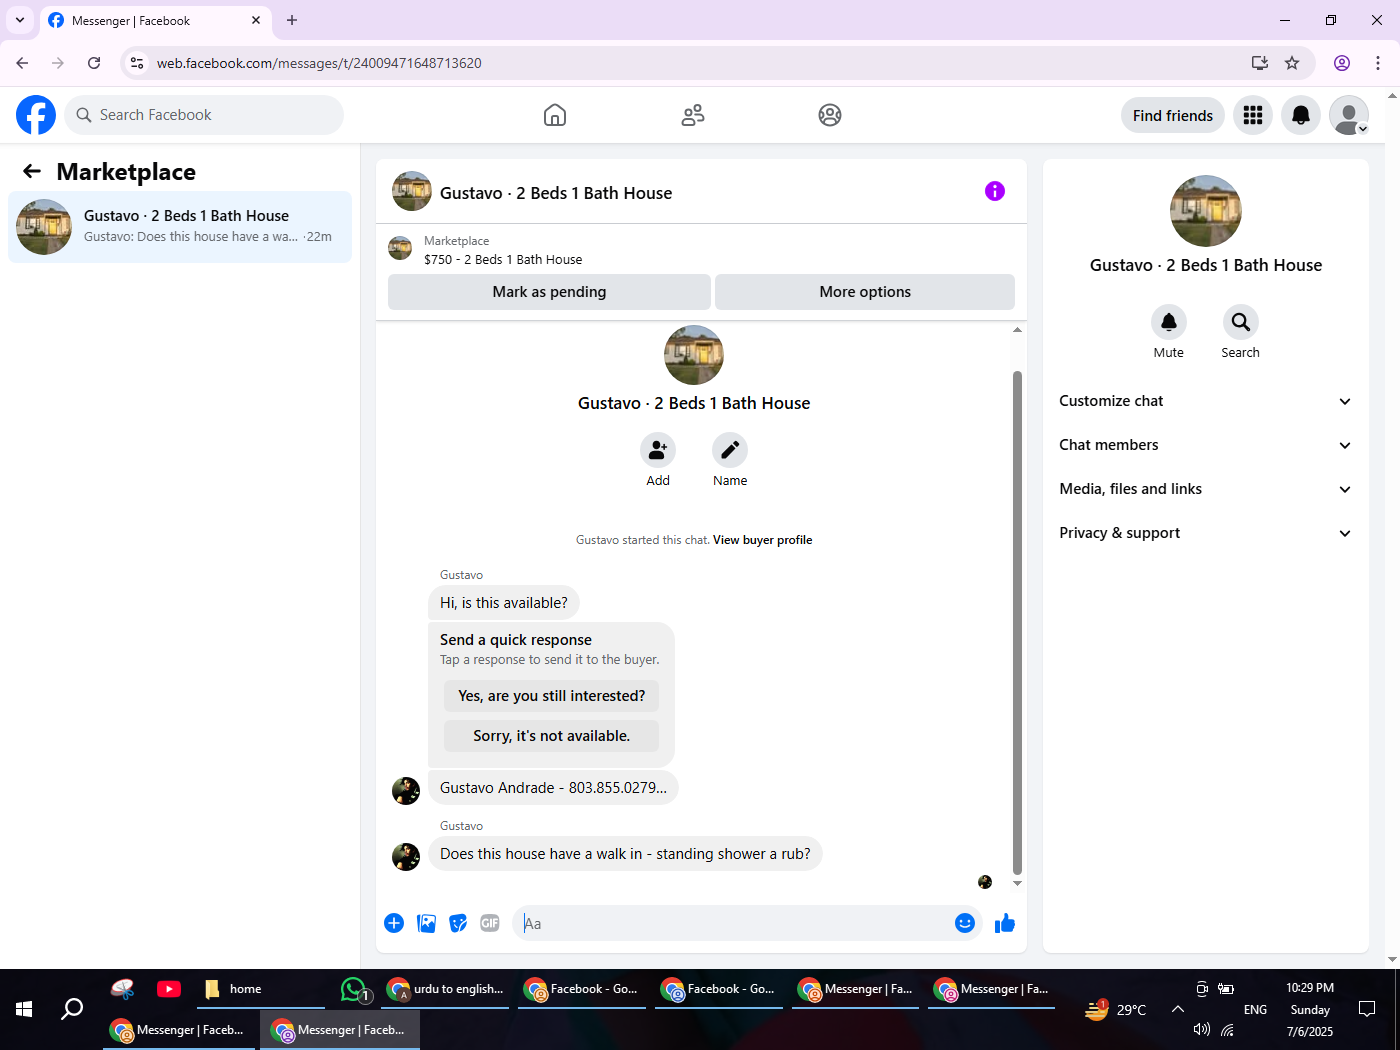Add people to the chat
This screenshot has width=1400, height=1050.
coord(658,450)
